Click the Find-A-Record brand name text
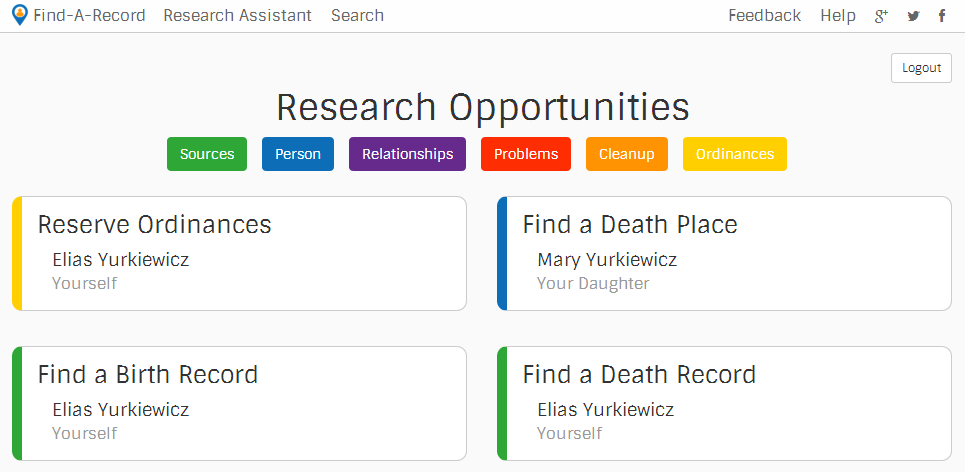 click(x=89, y=16)
